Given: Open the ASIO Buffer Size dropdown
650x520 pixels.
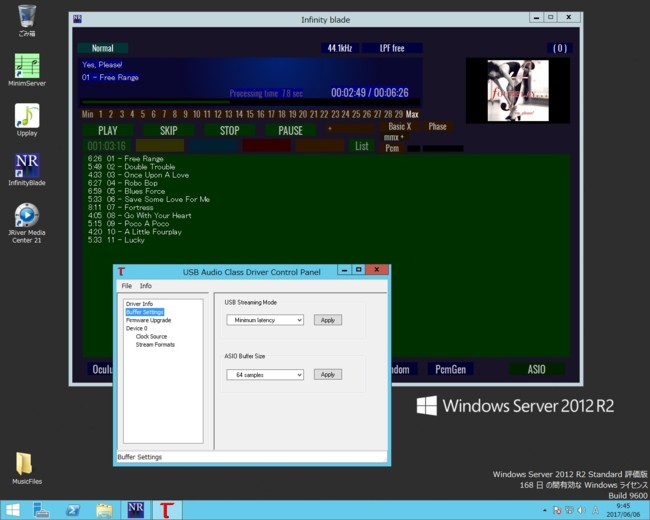Looking at the screenshot, I should 265,374.
